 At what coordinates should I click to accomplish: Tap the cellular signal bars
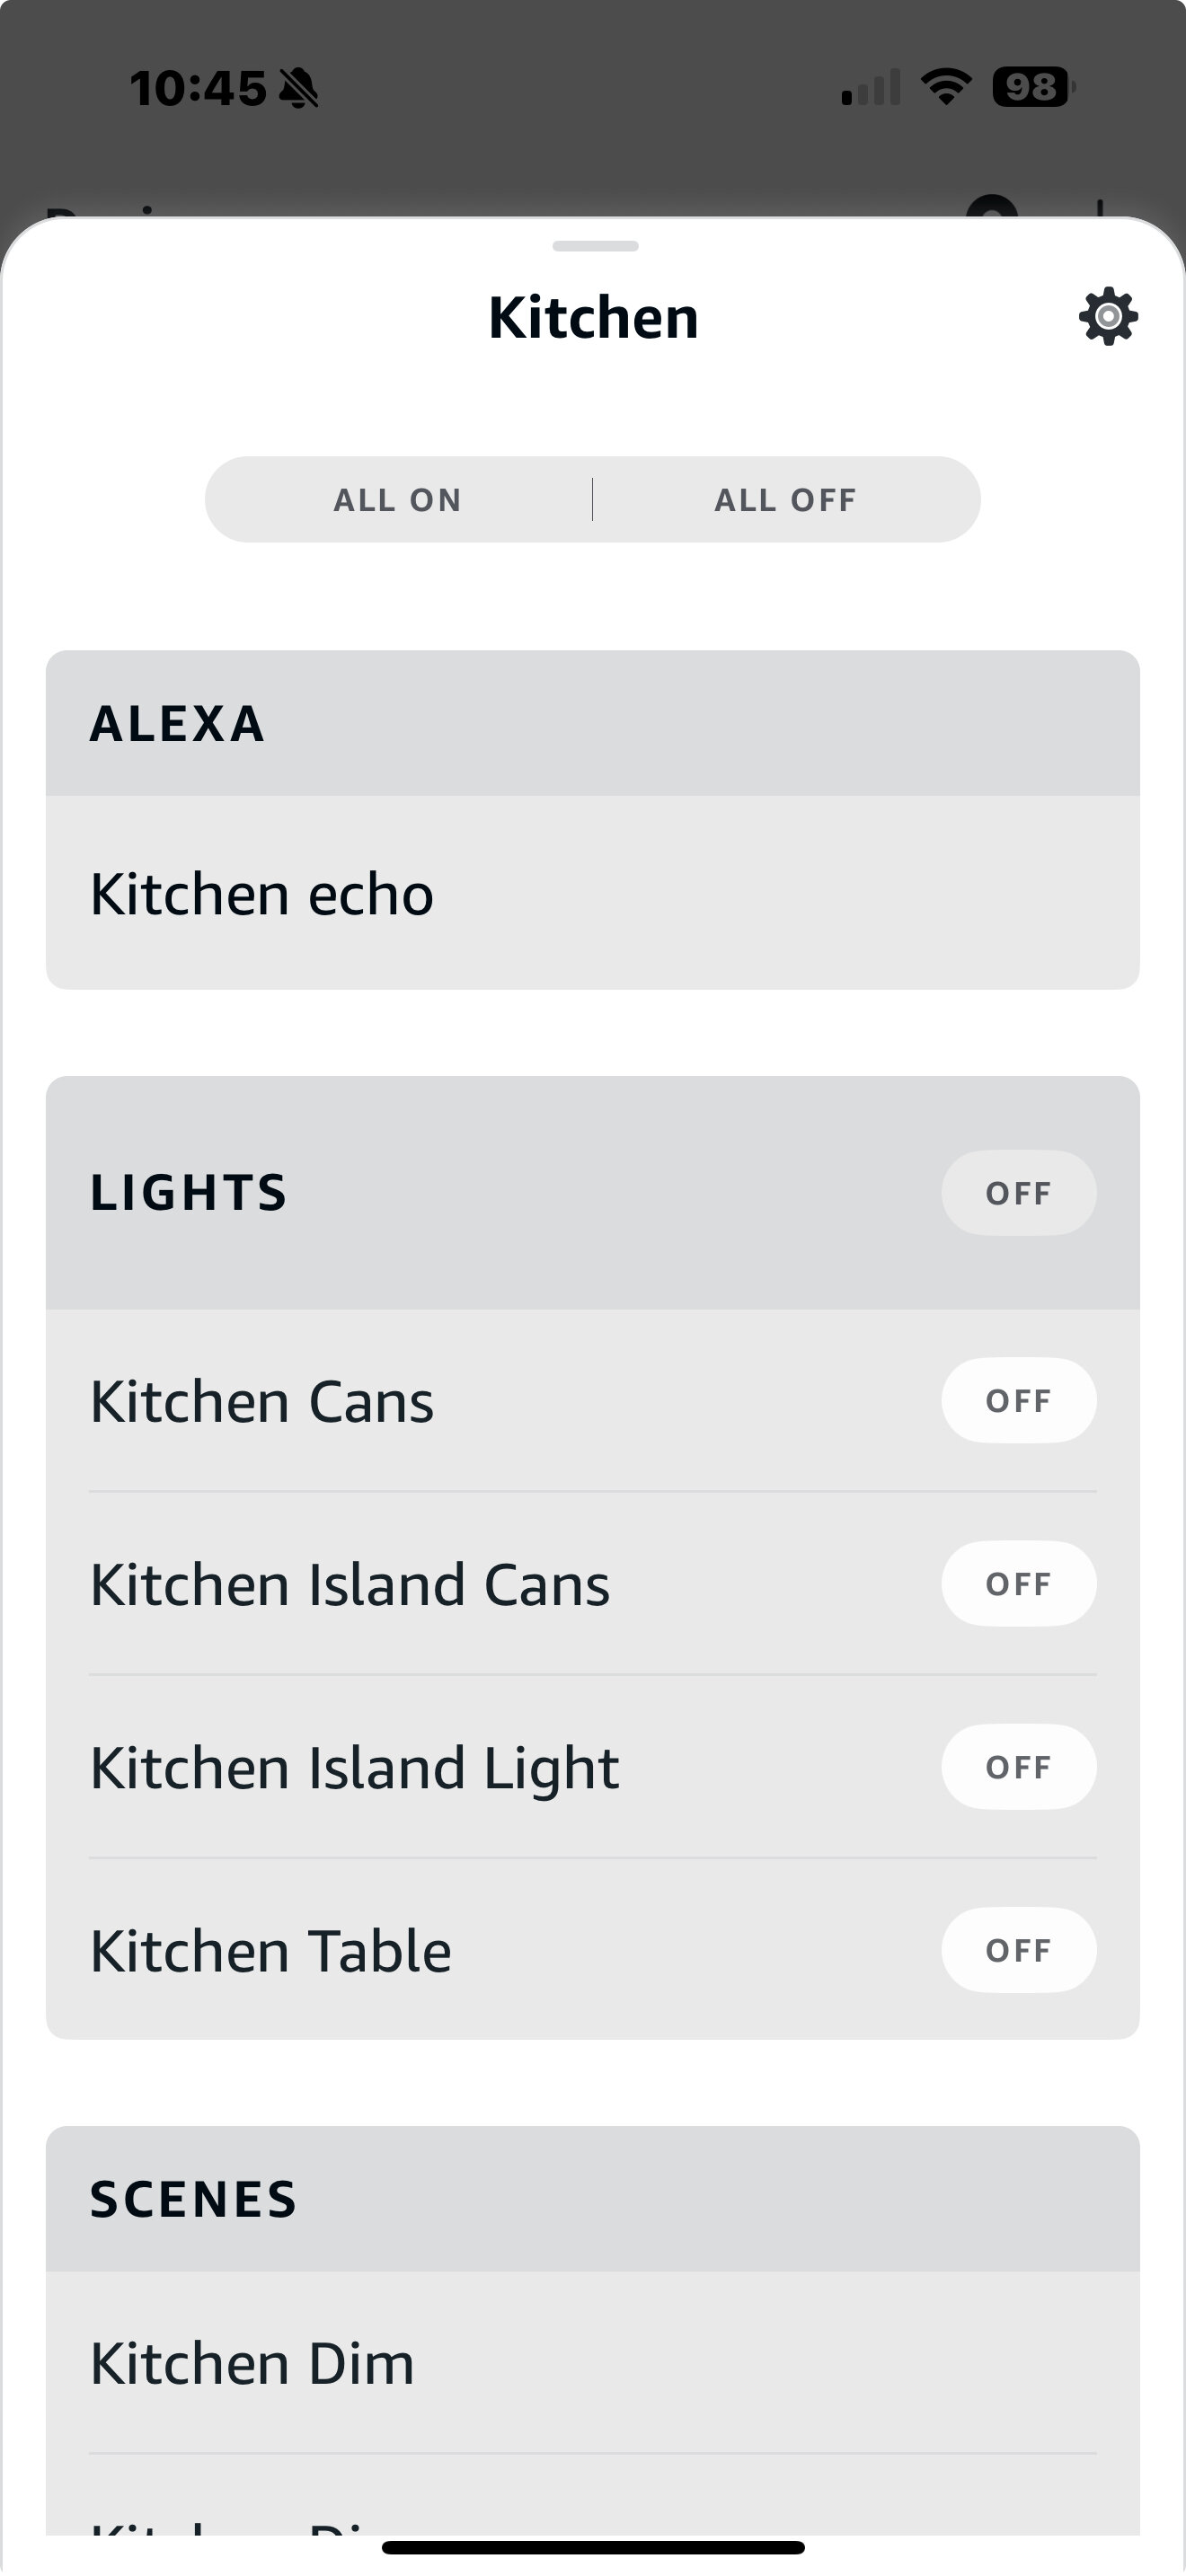pos(871,88)
